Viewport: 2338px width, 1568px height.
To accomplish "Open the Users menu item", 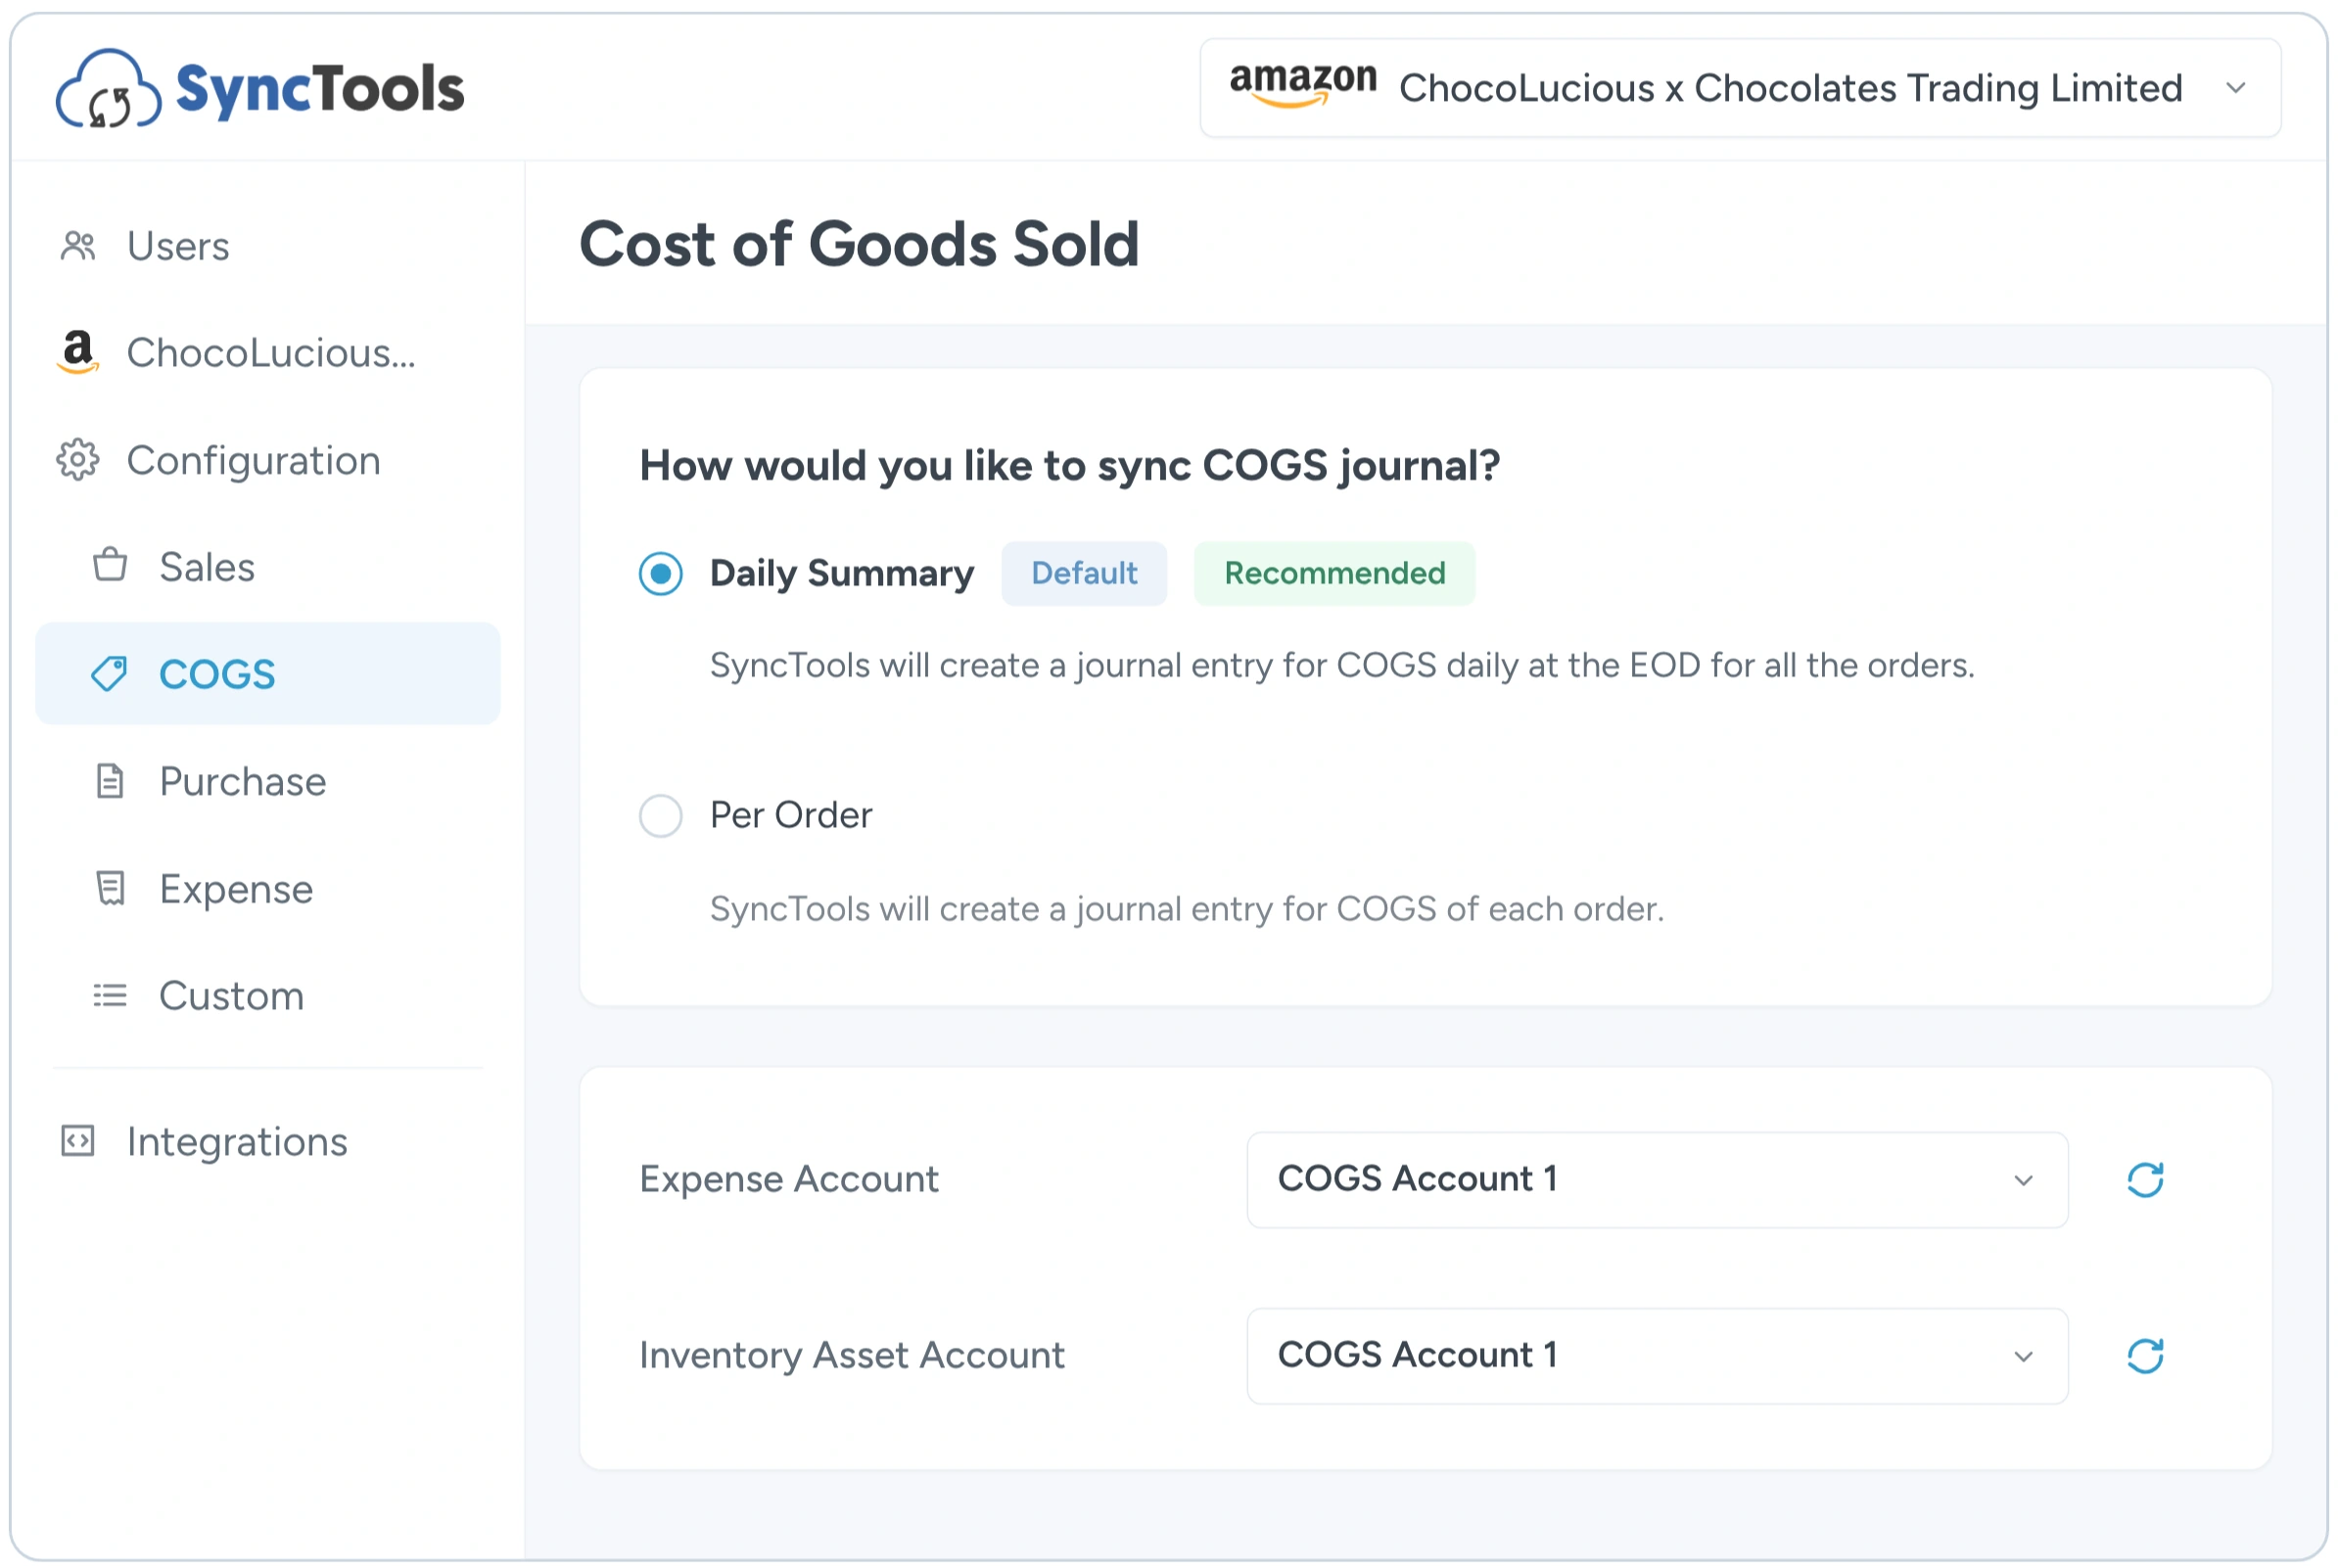I will [x=268, y=246].
